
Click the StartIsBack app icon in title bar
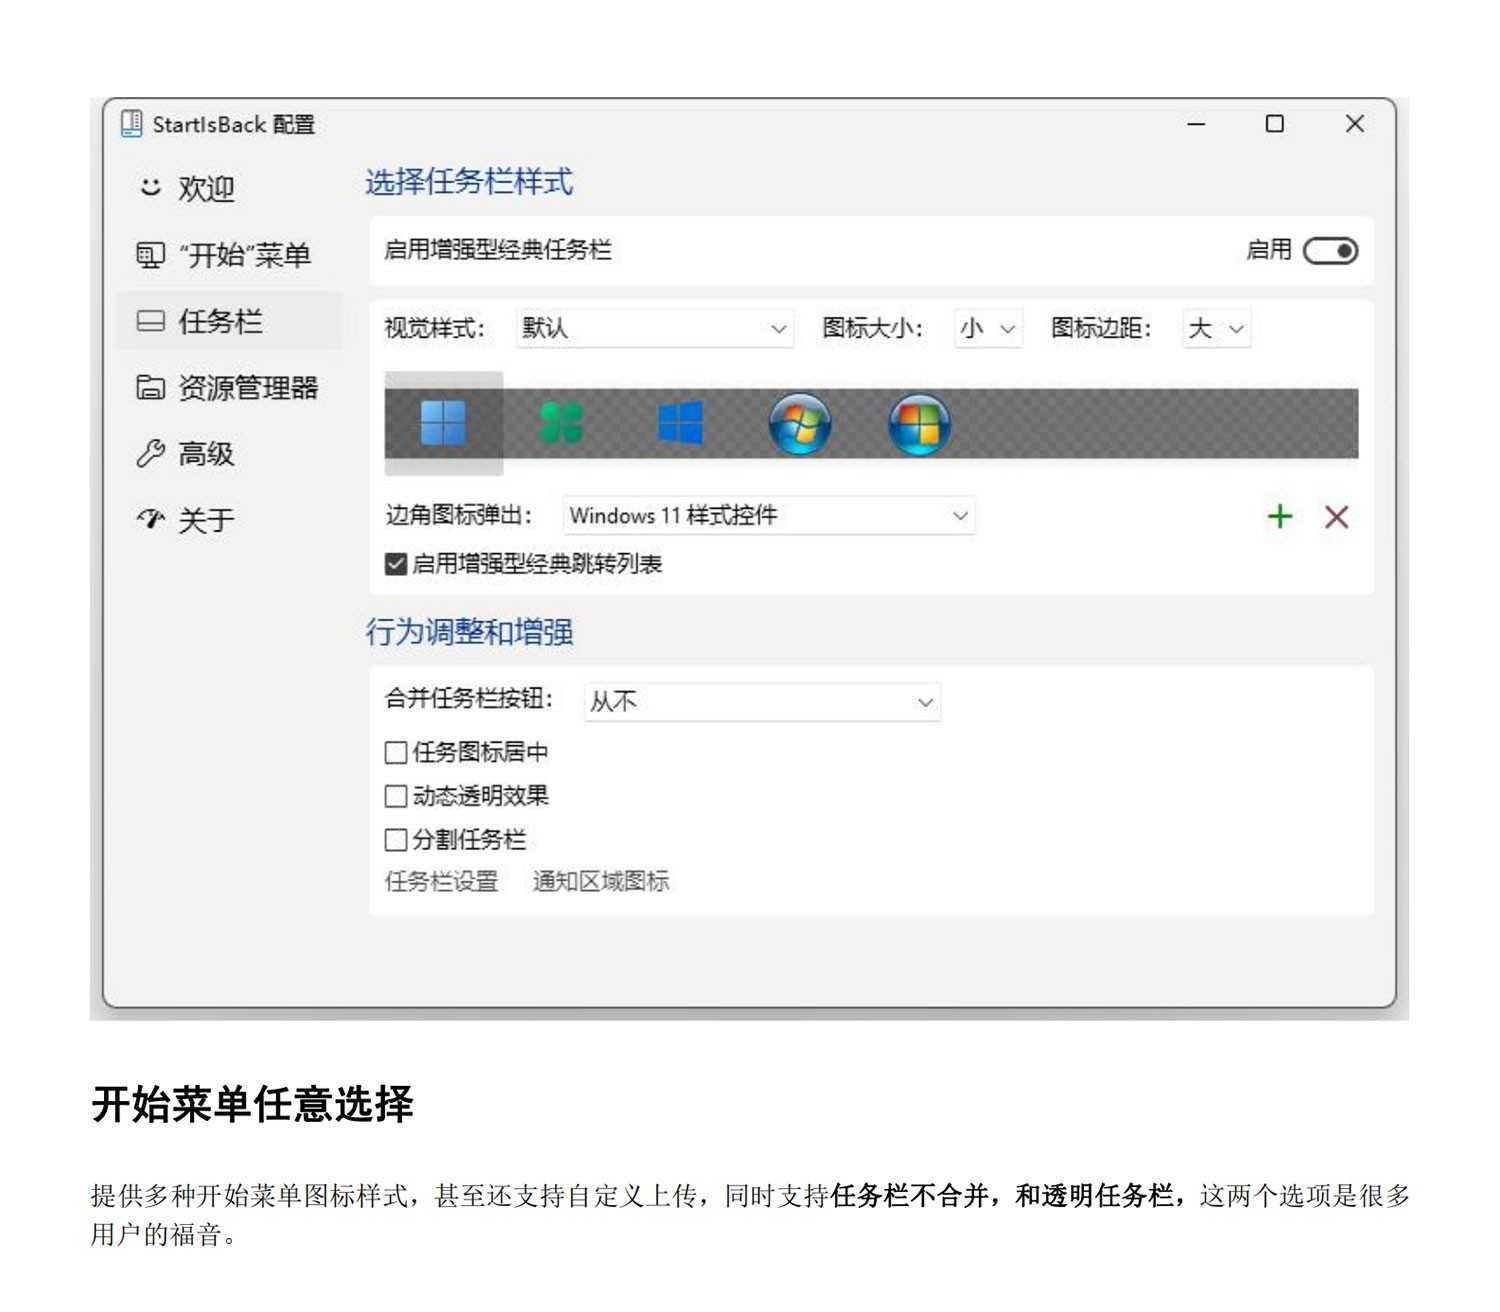131,124
